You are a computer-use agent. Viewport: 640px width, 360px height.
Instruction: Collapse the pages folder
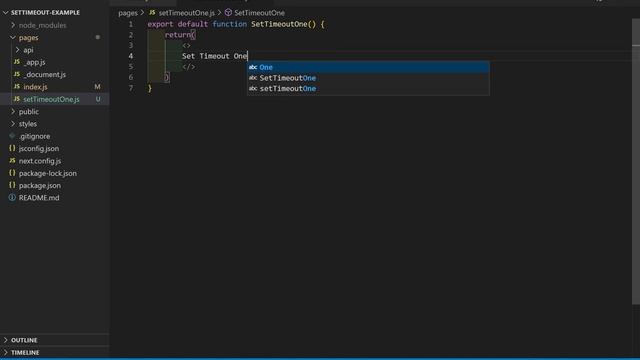13,38
